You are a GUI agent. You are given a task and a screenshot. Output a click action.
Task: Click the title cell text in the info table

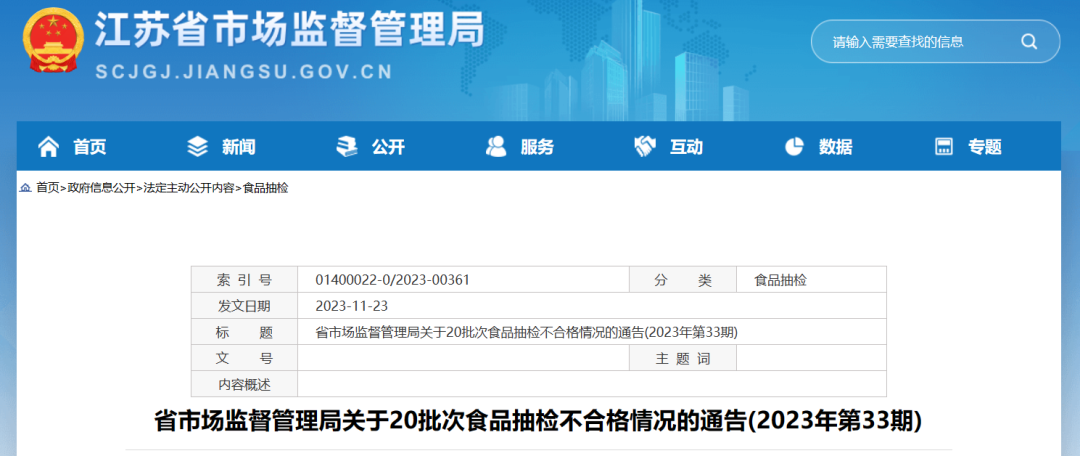527,332
